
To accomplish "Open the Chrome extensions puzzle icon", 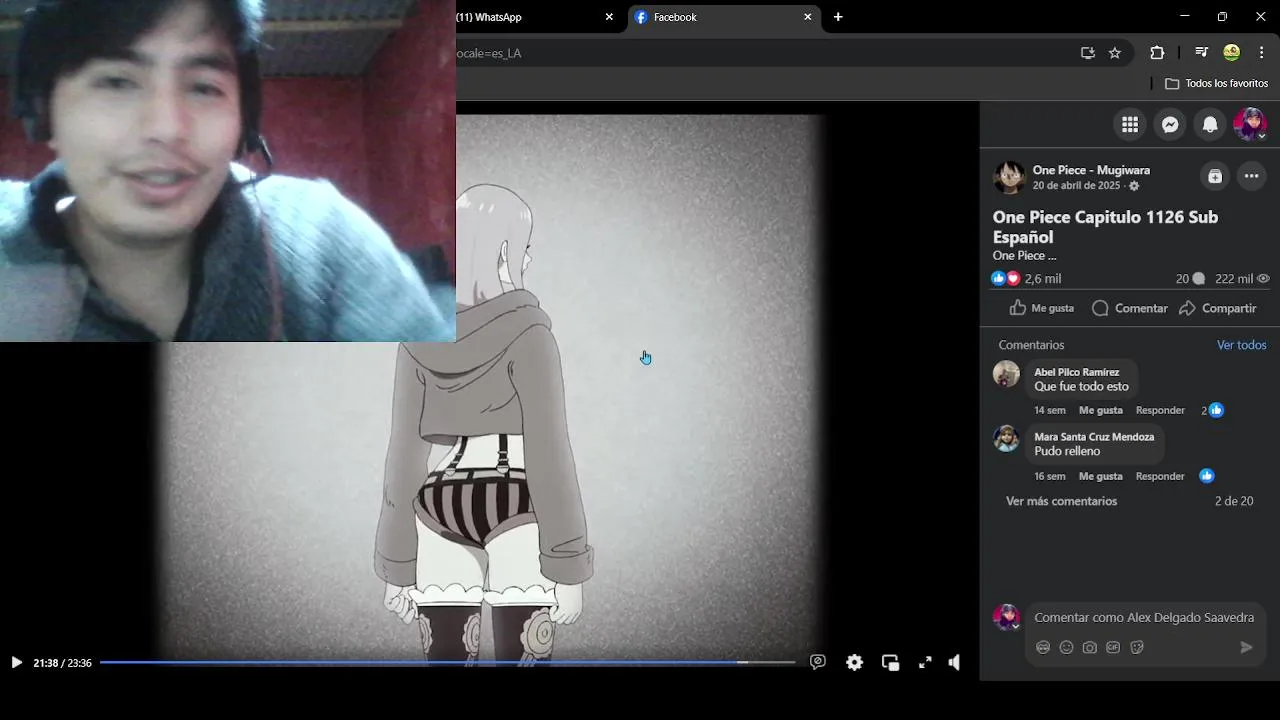I will point(1157,53).
